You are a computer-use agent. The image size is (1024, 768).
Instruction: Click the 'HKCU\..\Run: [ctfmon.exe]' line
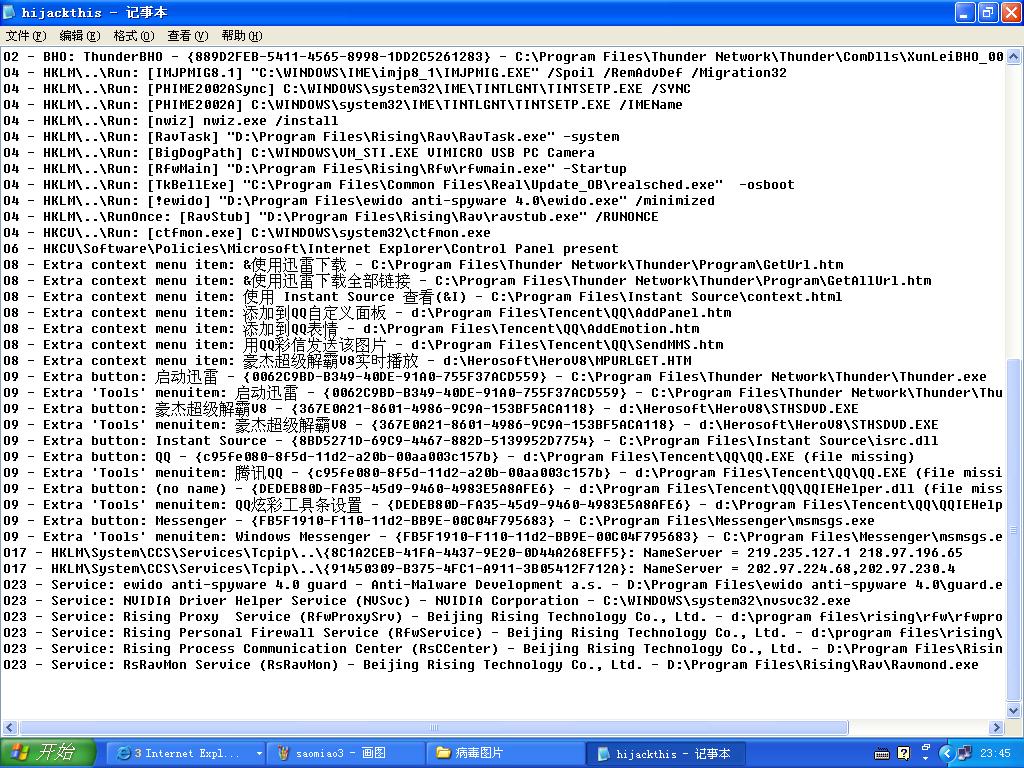[x=247, y=232]
